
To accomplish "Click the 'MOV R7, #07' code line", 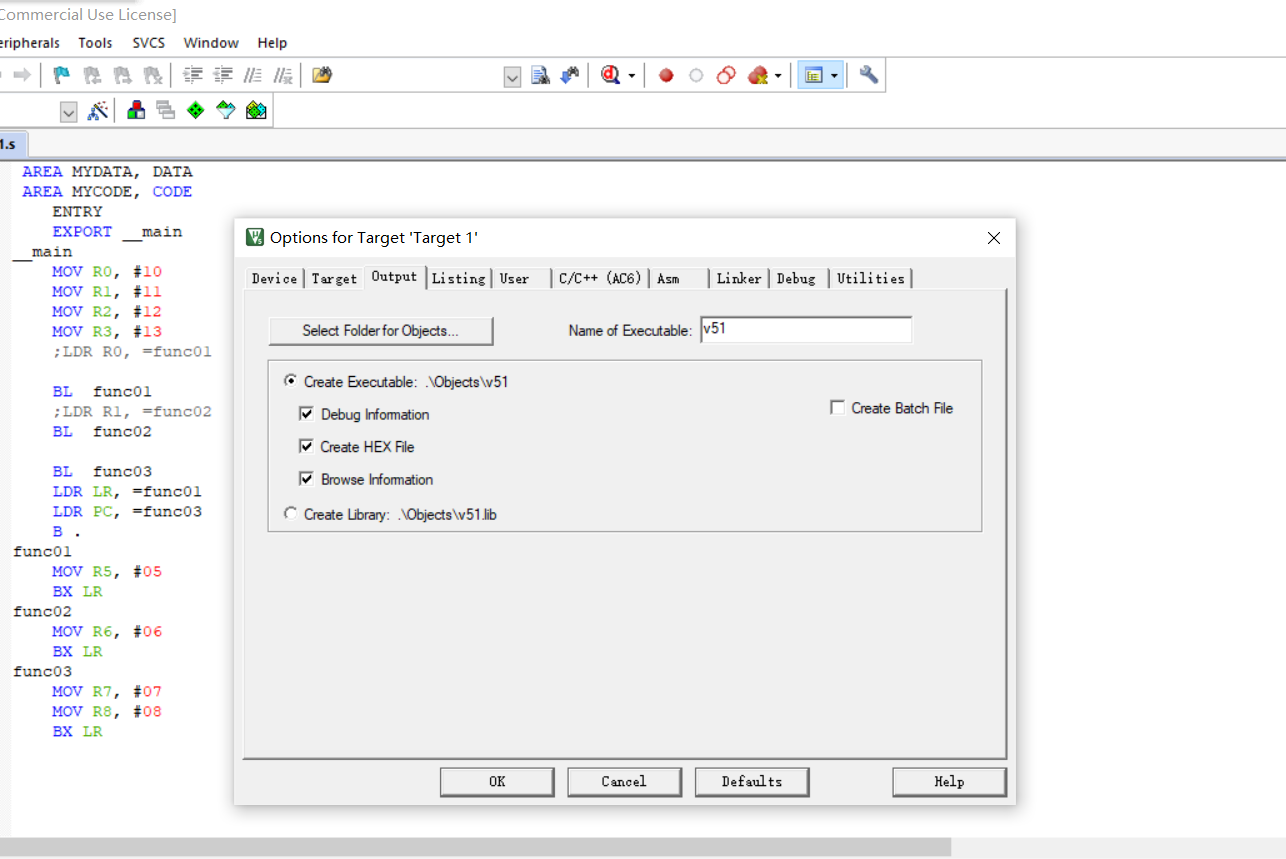I will click(x=107, y=691).
